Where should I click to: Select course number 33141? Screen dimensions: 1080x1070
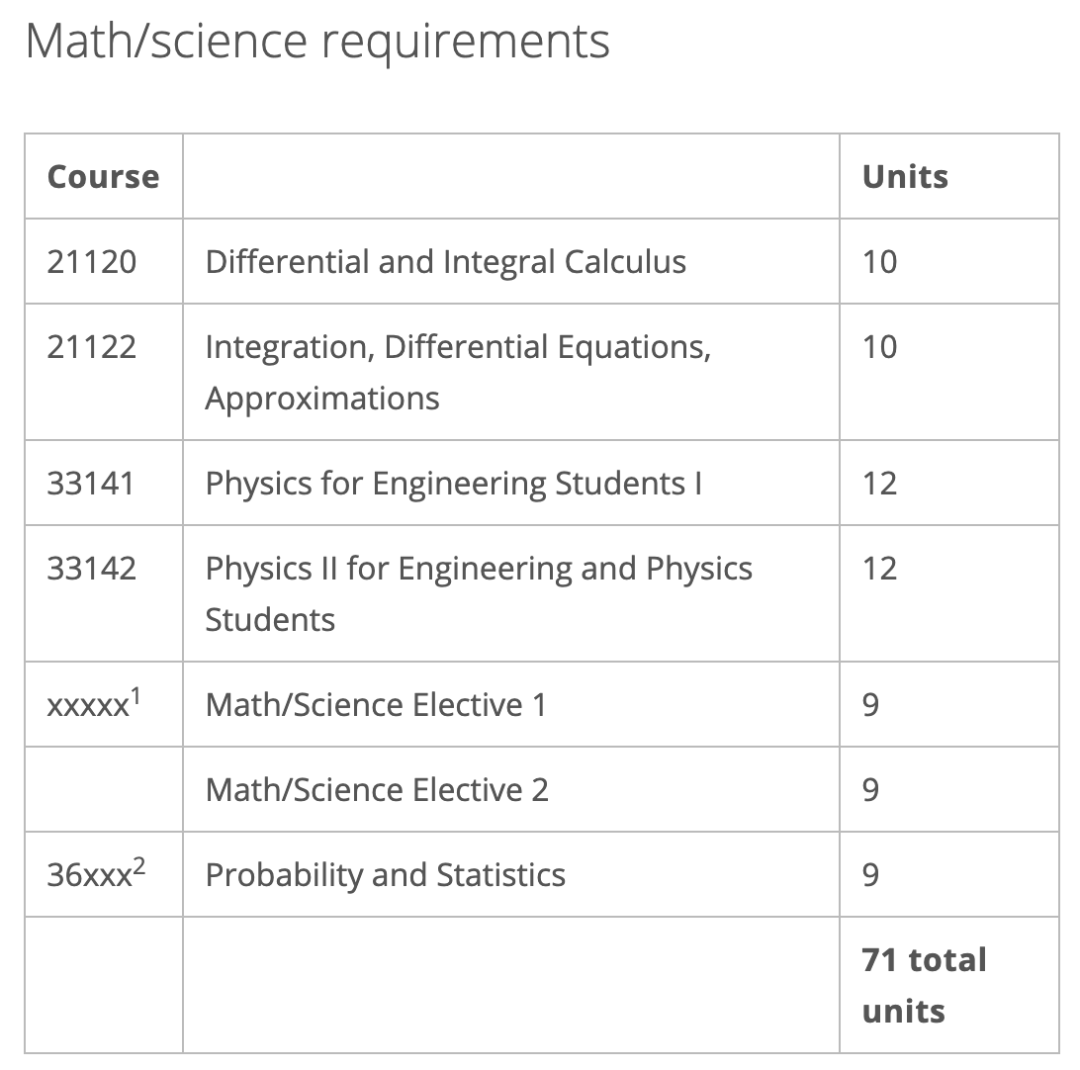click(92, 484)
